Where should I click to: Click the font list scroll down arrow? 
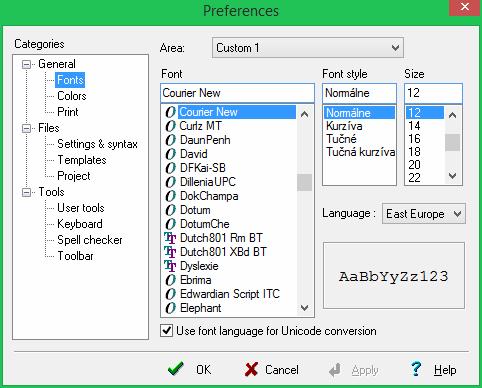coord(304,308)
